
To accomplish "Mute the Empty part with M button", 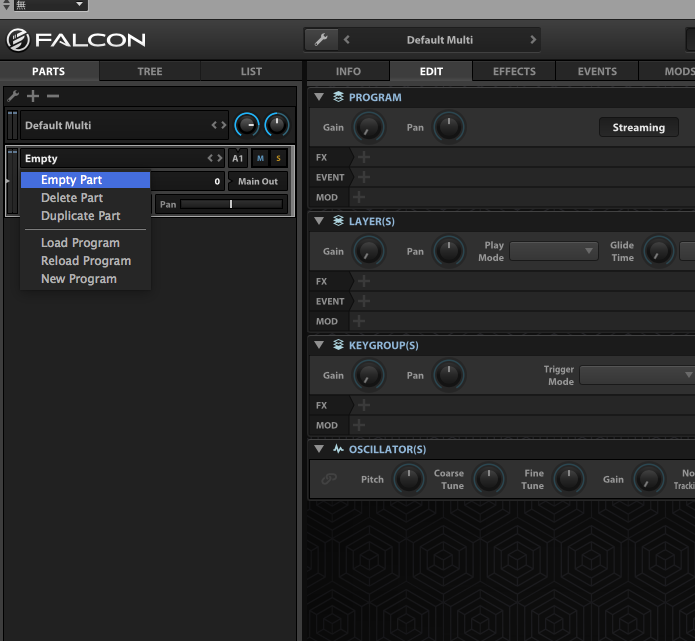I will coord(260,158).
